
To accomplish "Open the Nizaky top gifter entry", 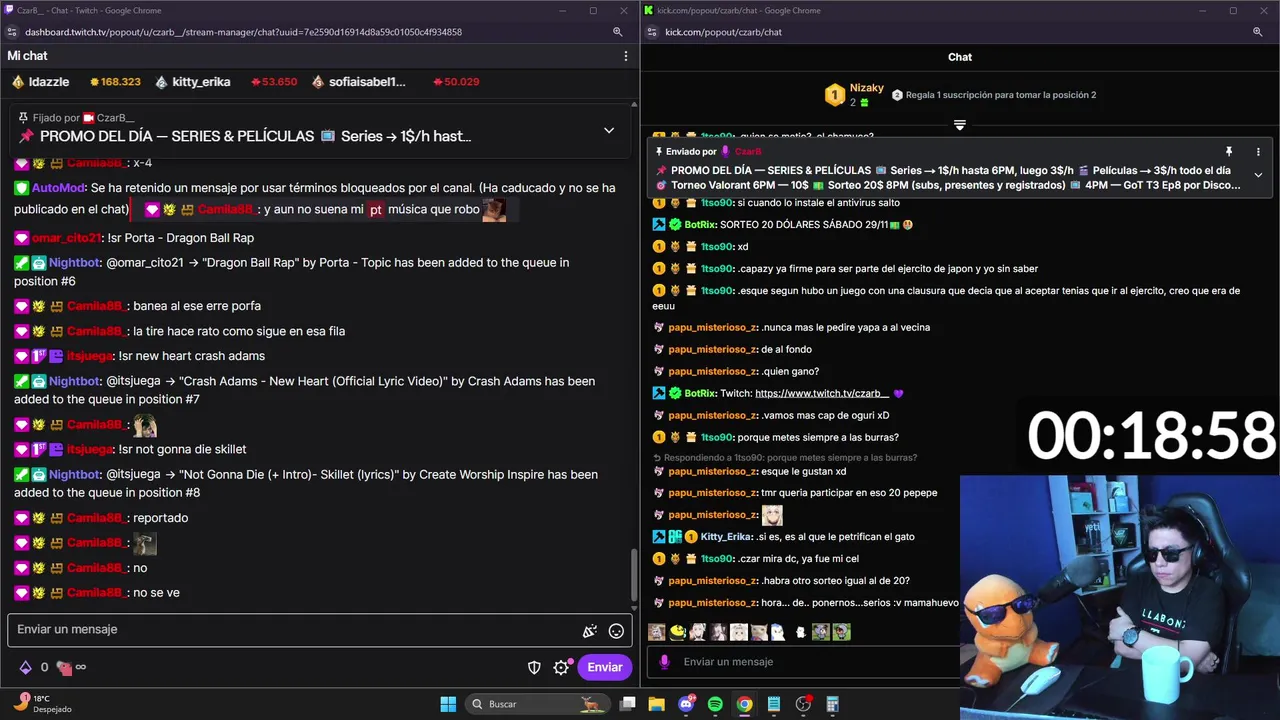I will [855, 95].
